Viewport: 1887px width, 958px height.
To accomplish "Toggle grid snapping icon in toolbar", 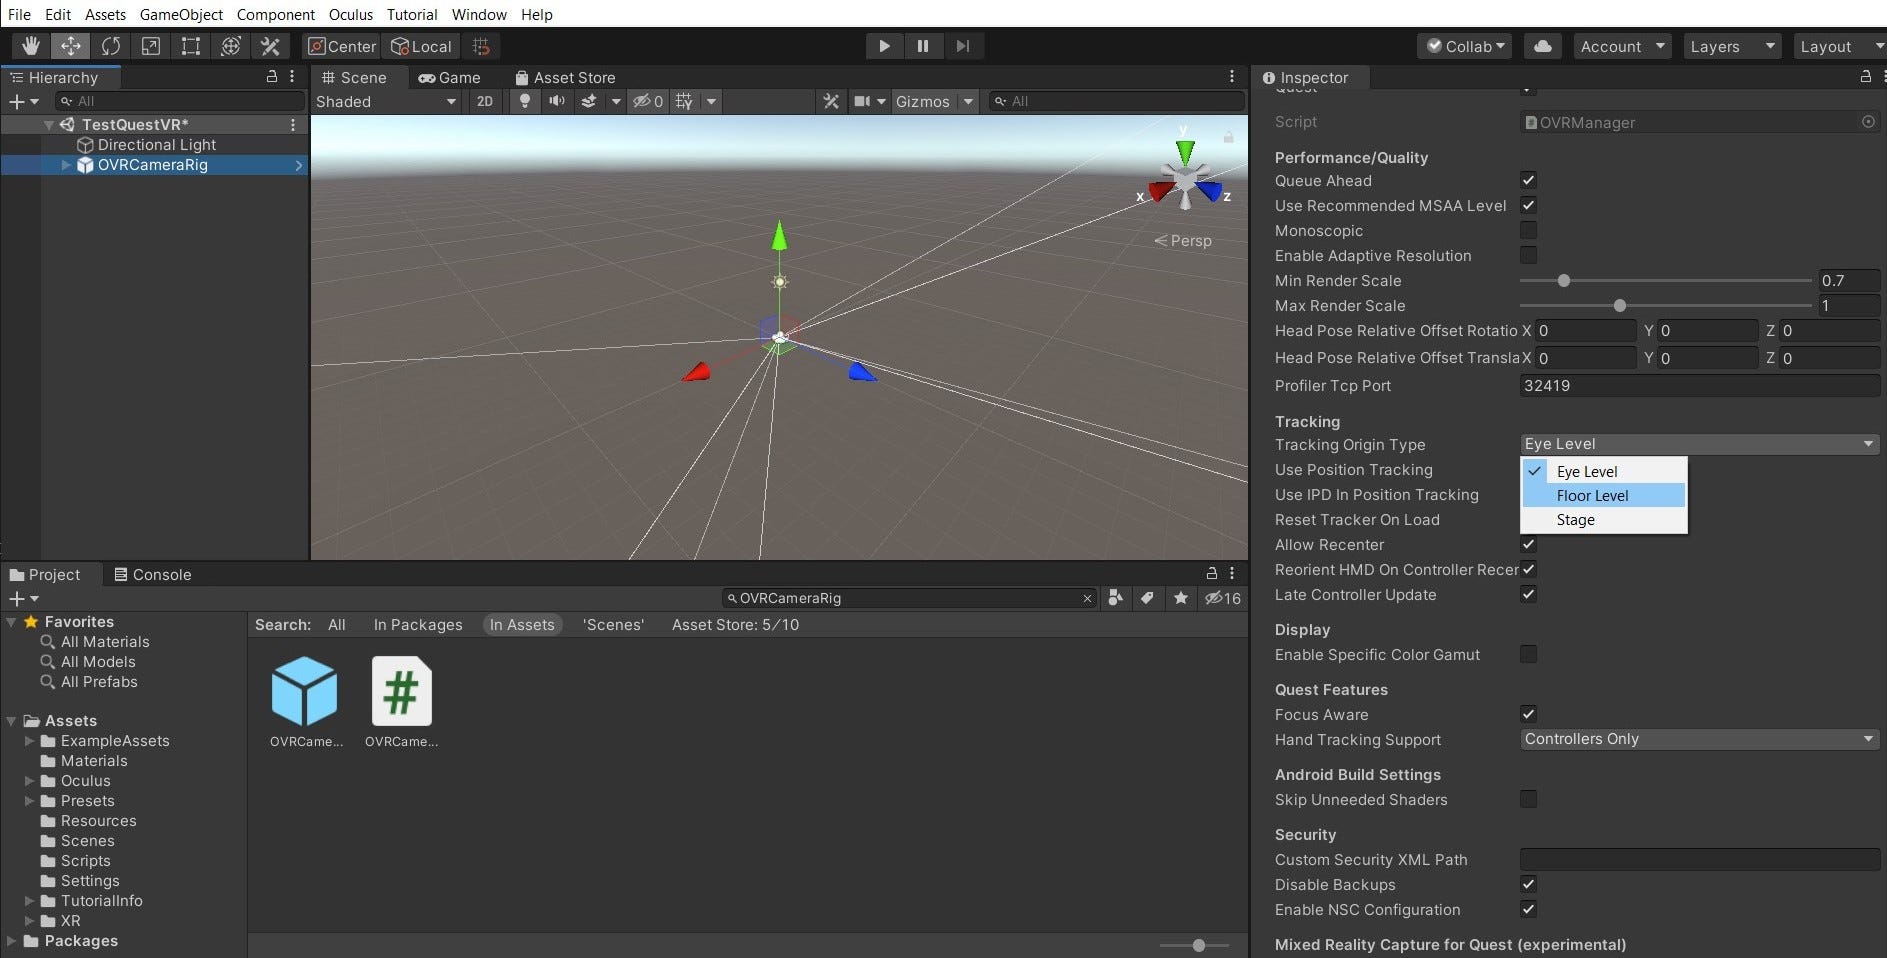I will (481, 46).
